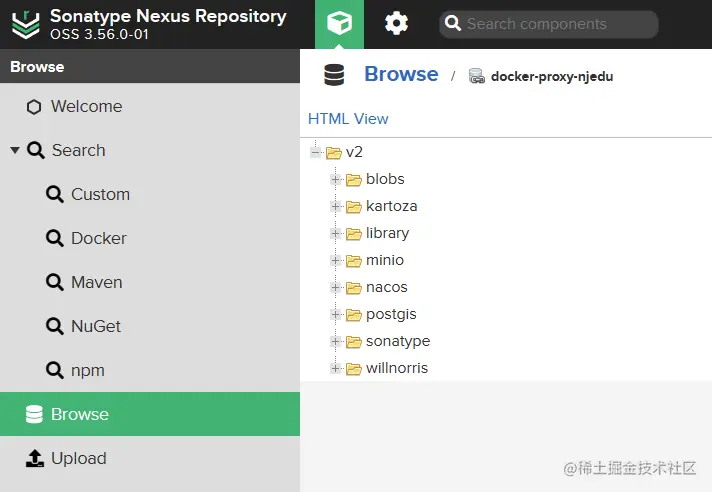
Task: Click the nacos folder icon
Action: point(354,288)
